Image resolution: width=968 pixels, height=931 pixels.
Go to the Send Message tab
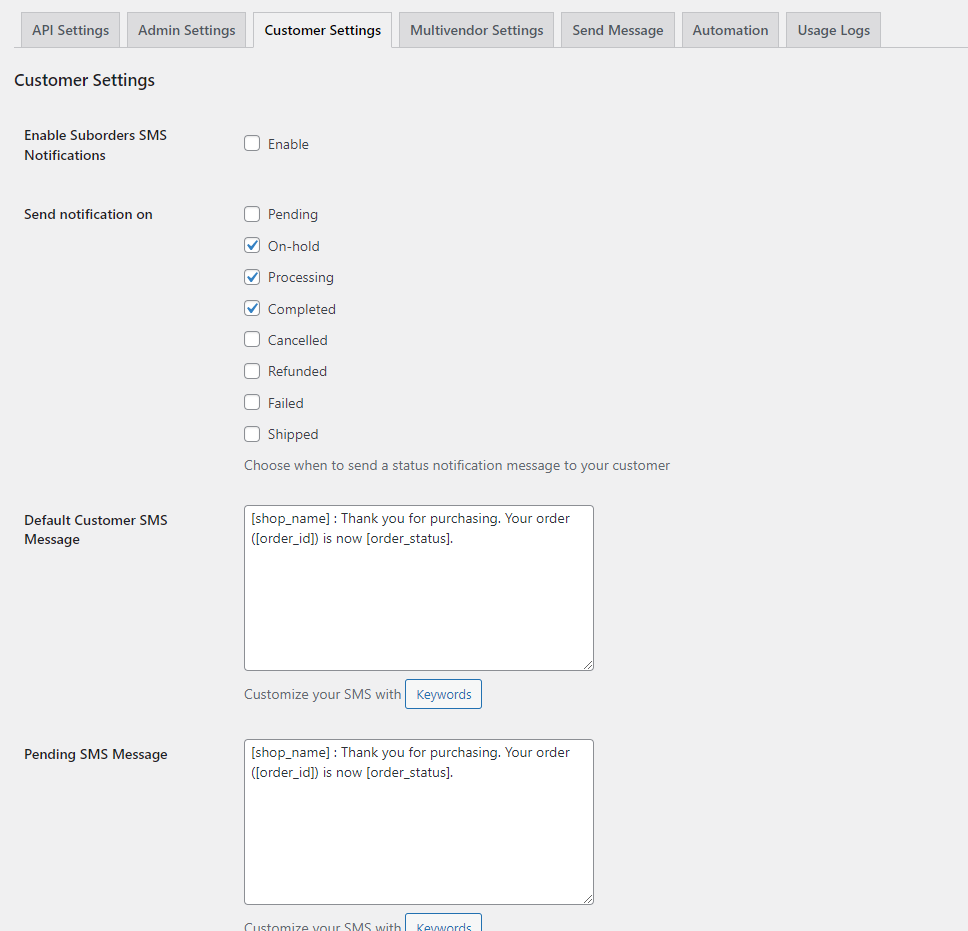point(617,30)
